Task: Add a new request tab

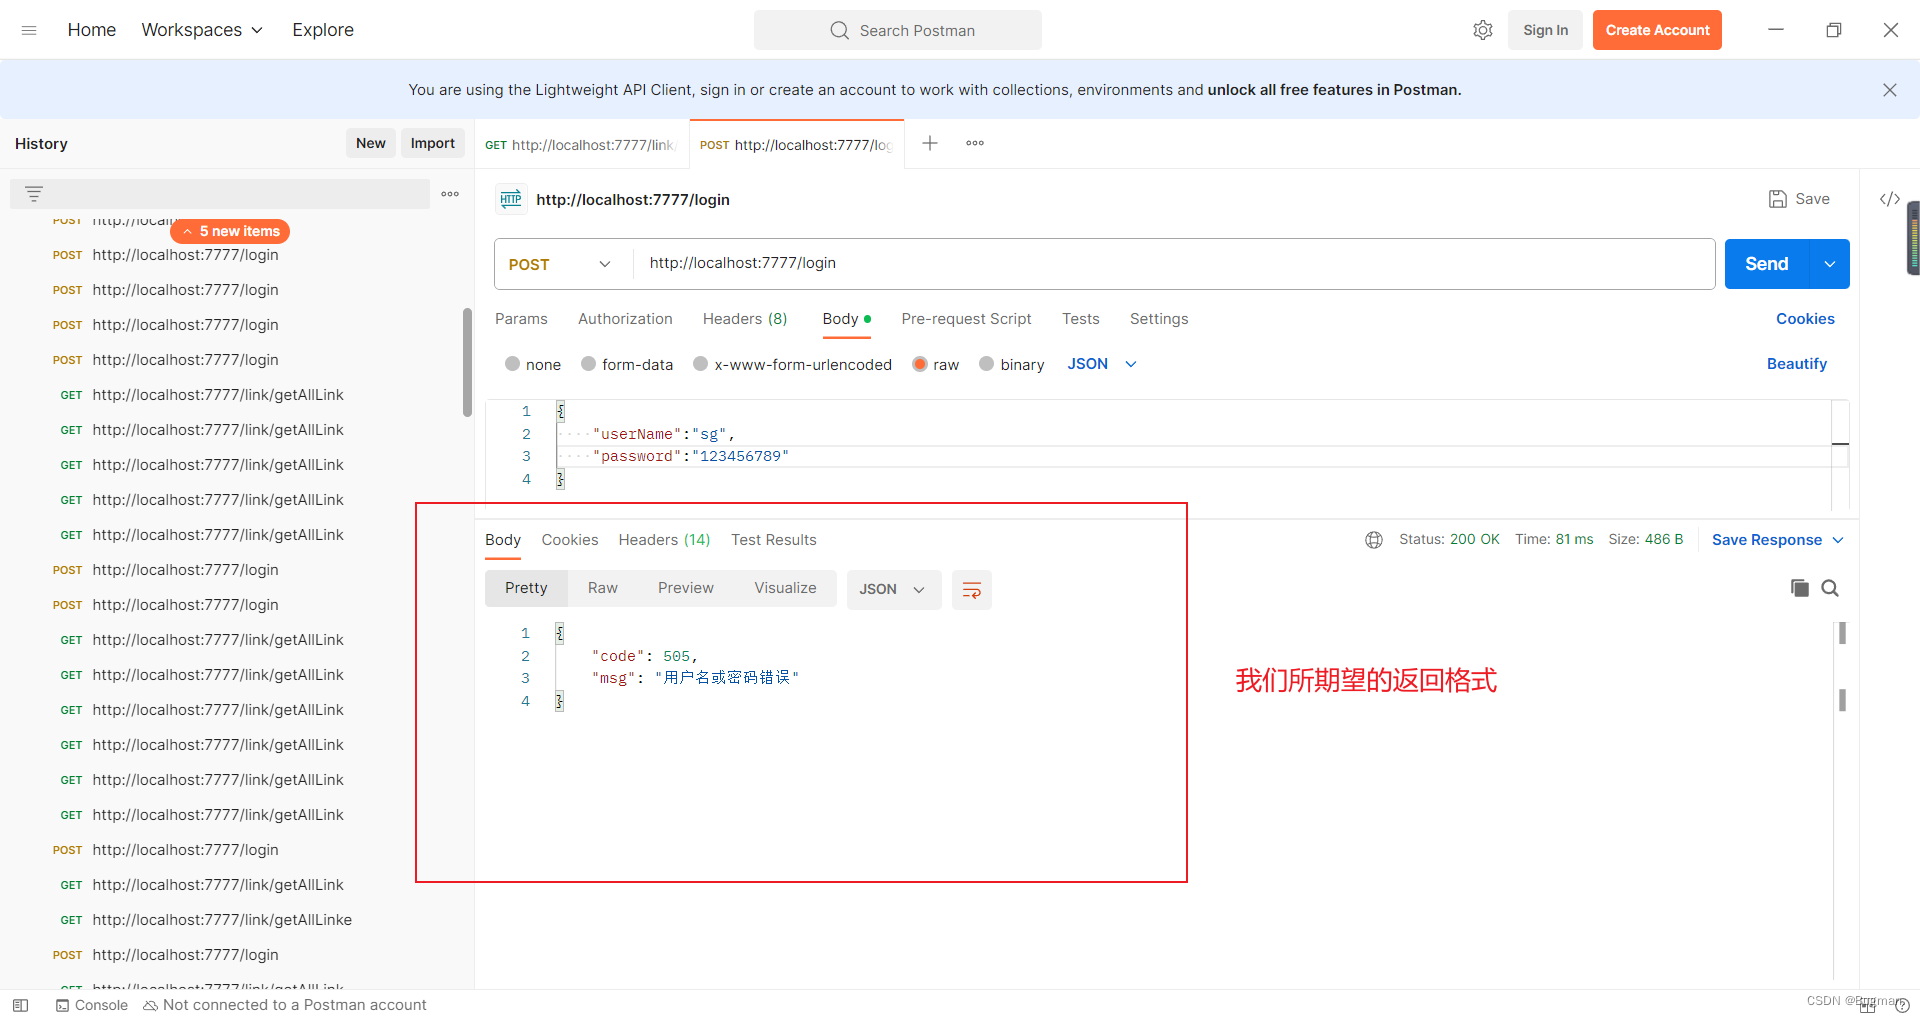Action: [930, 143]
